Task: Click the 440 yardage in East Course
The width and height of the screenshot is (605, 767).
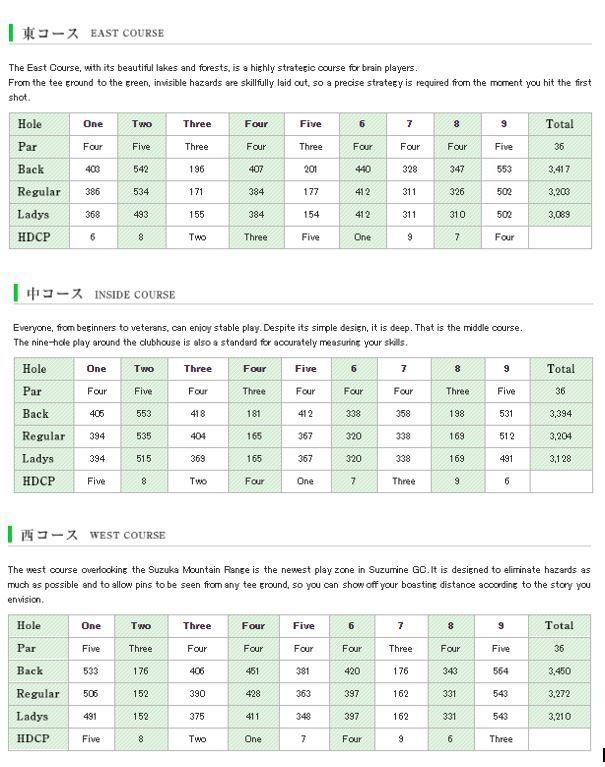Action: pyautogui.click(x=362, y=170)
